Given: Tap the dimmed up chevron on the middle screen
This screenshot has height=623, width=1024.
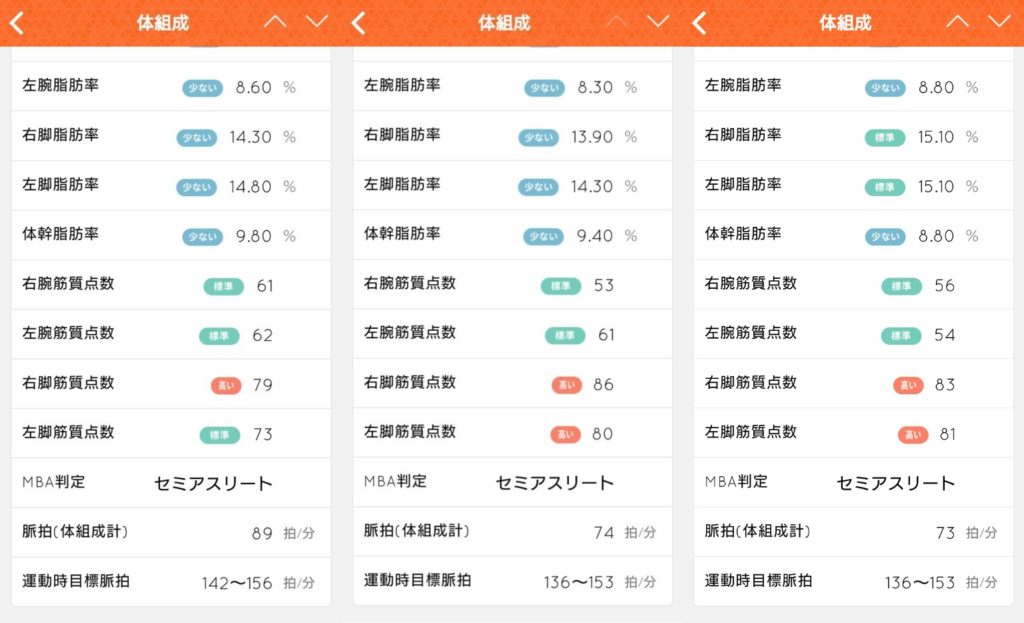Looking at the screenshot, I should pos(616,22).
